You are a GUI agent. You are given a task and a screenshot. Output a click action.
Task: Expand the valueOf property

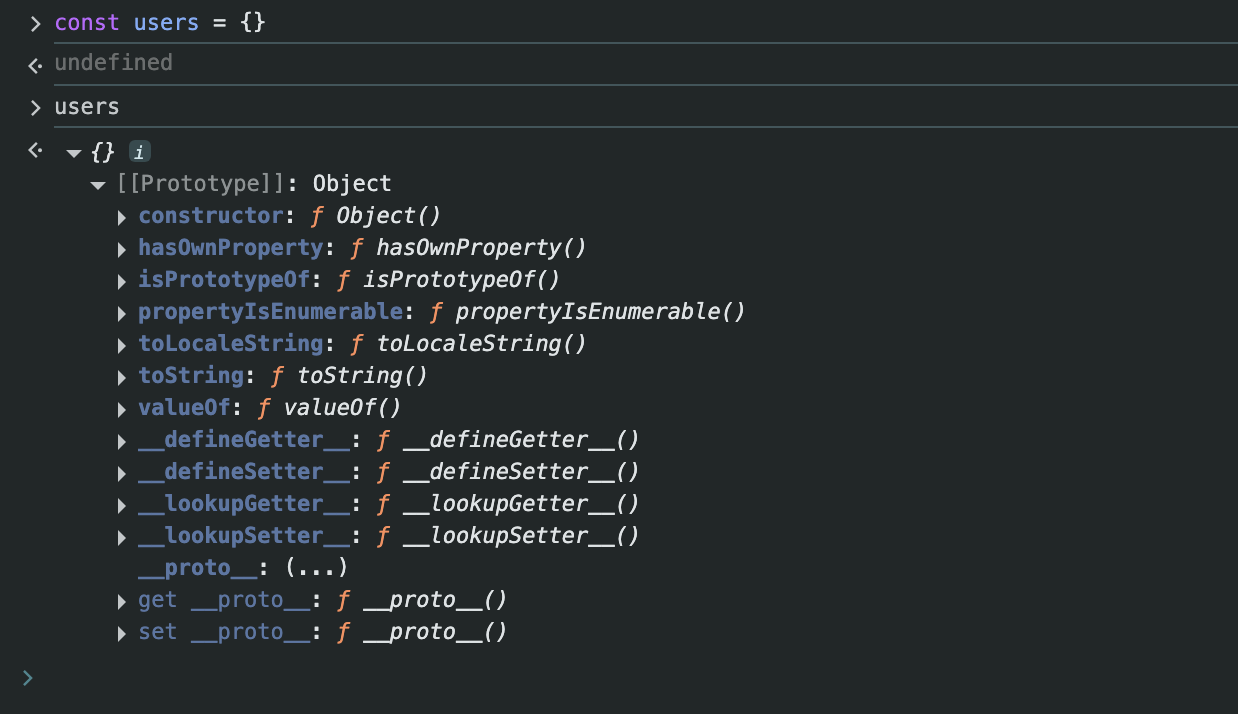(122, 409)
